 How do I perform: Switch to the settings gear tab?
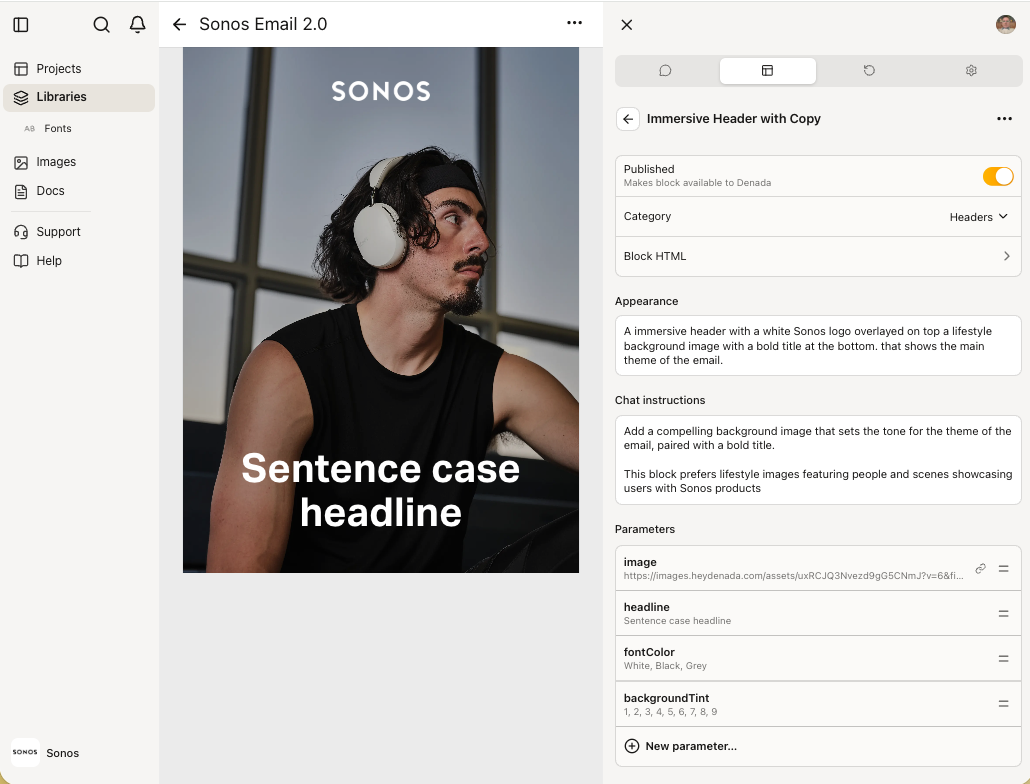(x=971, y=70)
